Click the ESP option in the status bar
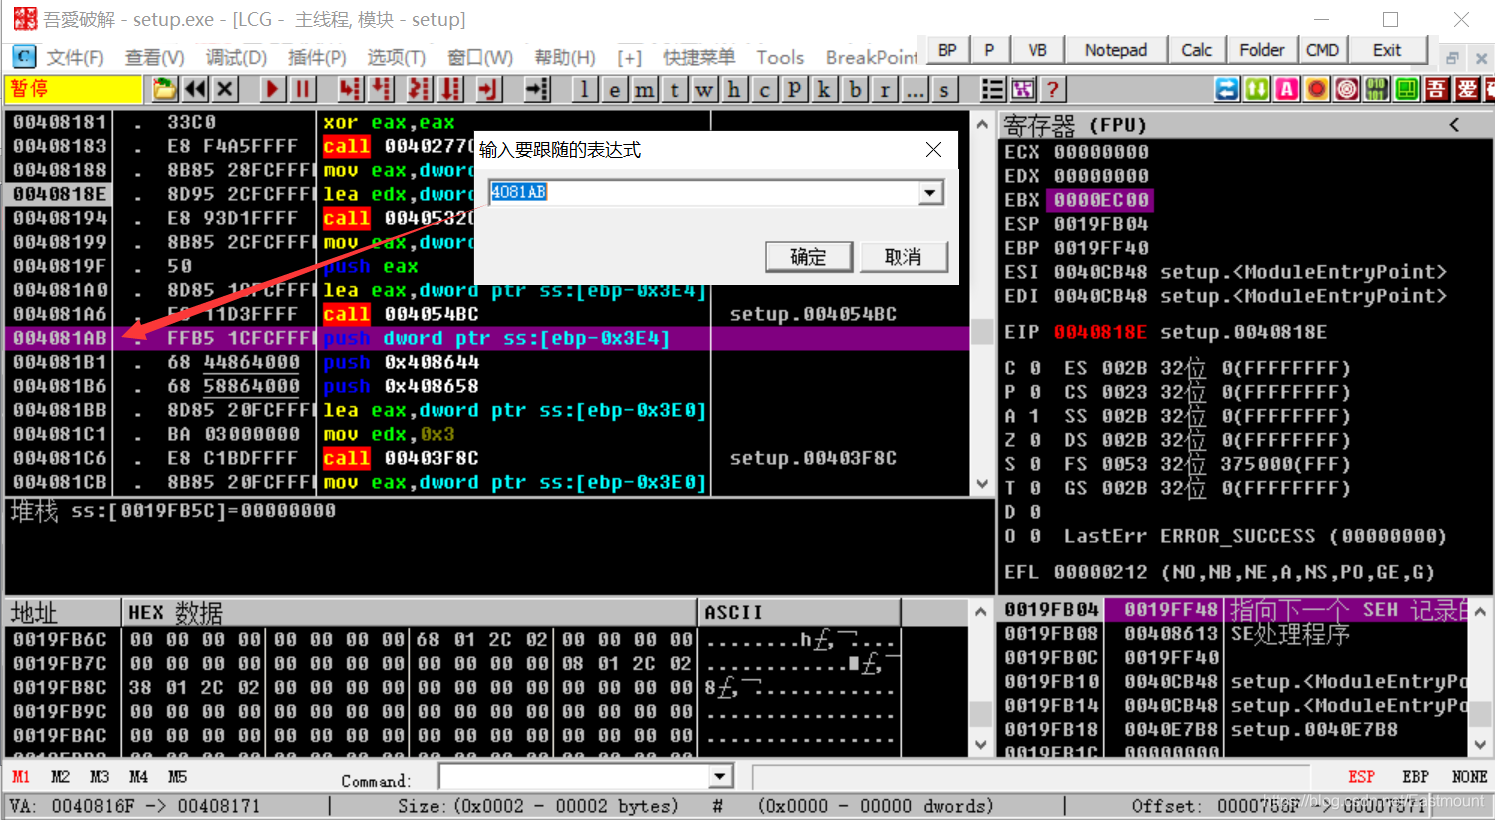This screenshot has width=1495, height=820. coord(1362,777)
